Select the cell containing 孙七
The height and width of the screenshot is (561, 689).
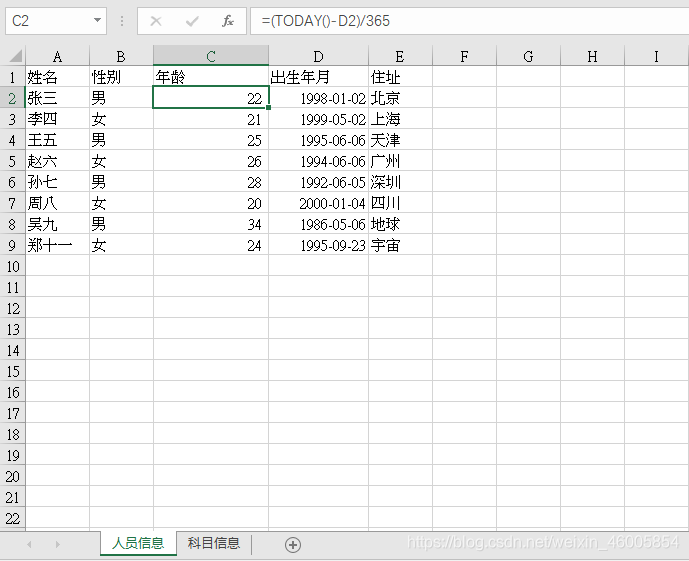tap(58, 182)
